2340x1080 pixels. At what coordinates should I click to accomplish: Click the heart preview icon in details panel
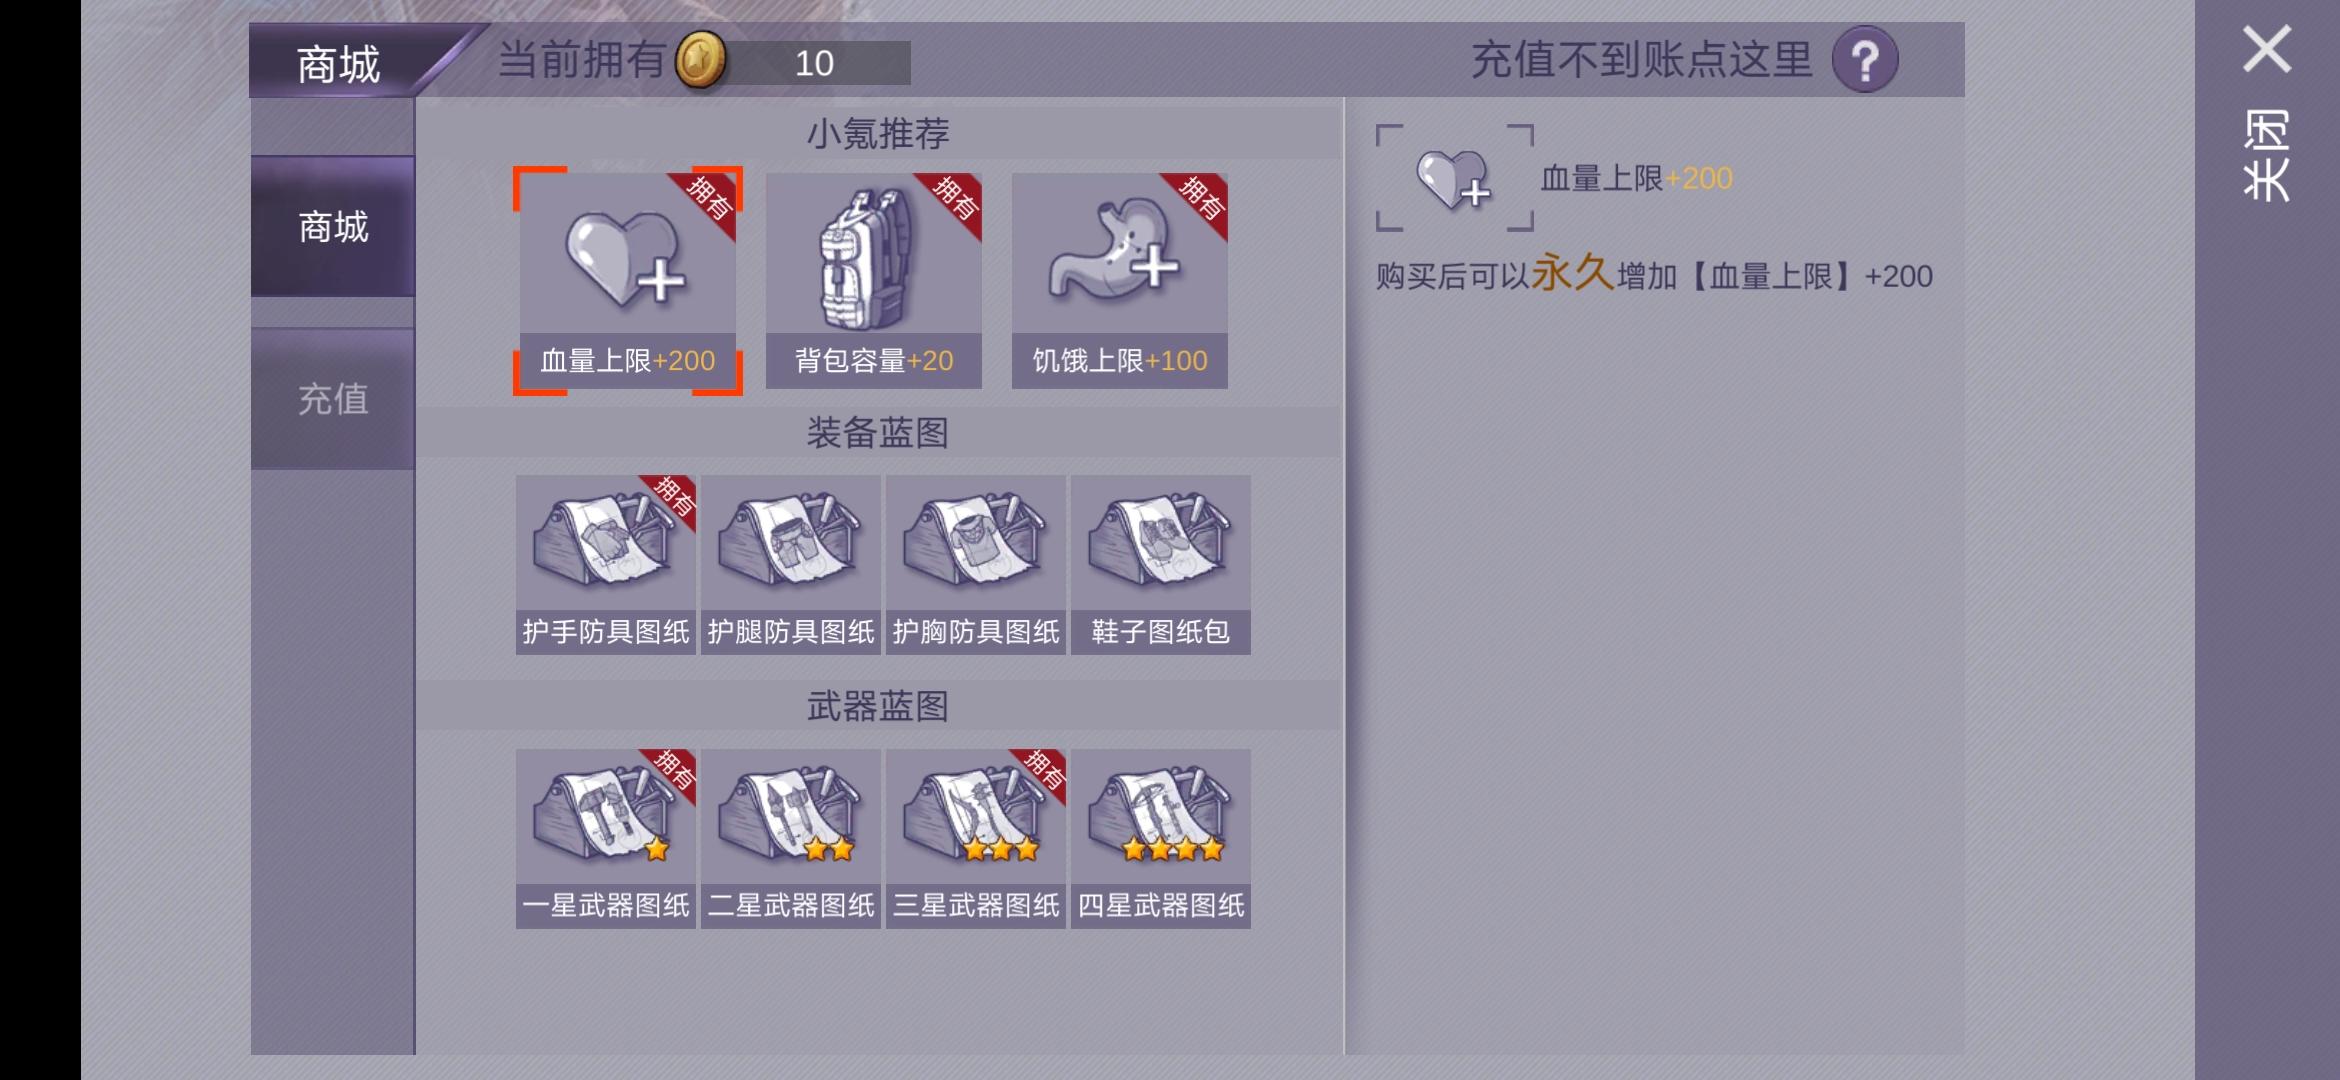pos(1455,178)
